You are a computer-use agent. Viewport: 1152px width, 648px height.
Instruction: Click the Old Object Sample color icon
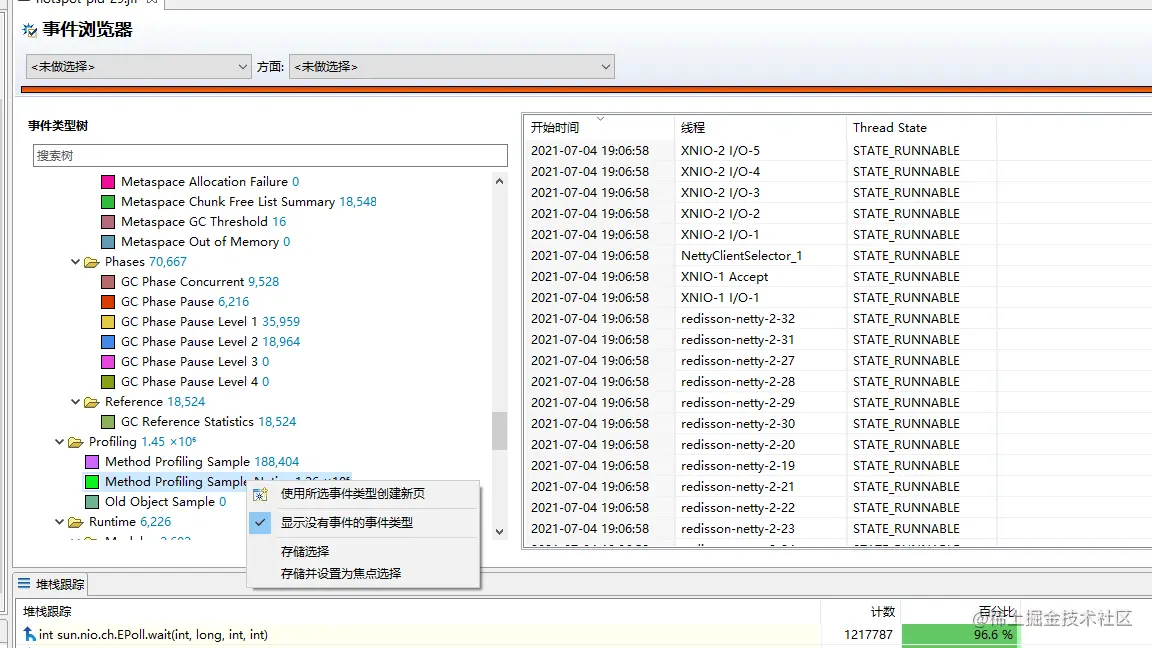click(x=92, y=502)
